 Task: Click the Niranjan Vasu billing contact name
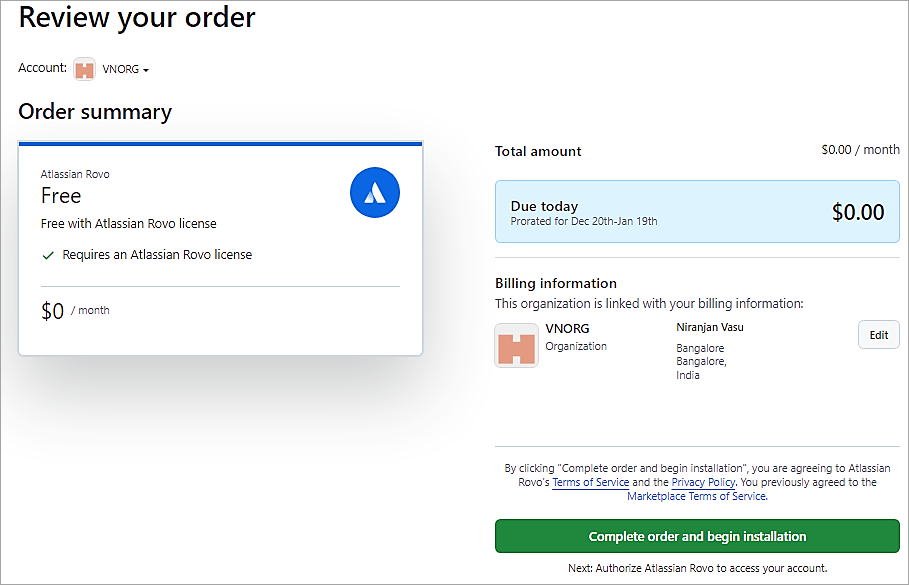point(710,327)
